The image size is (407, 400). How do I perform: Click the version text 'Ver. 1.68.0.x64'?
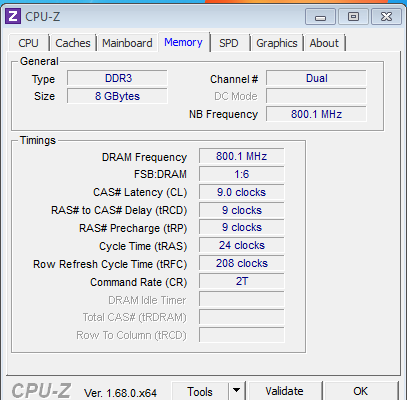pos(120,393)
